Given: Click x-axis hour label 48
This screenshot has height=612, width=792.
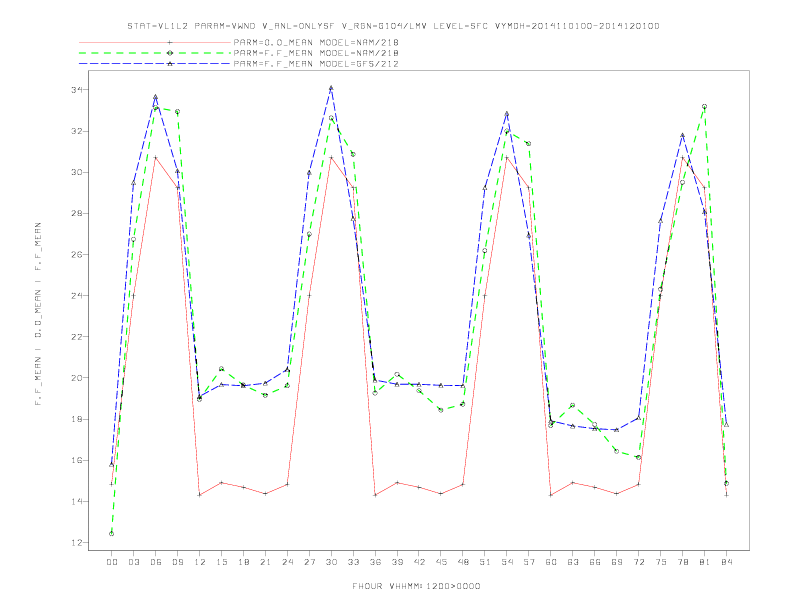Looking at the screenshot, I should point(463,562).
